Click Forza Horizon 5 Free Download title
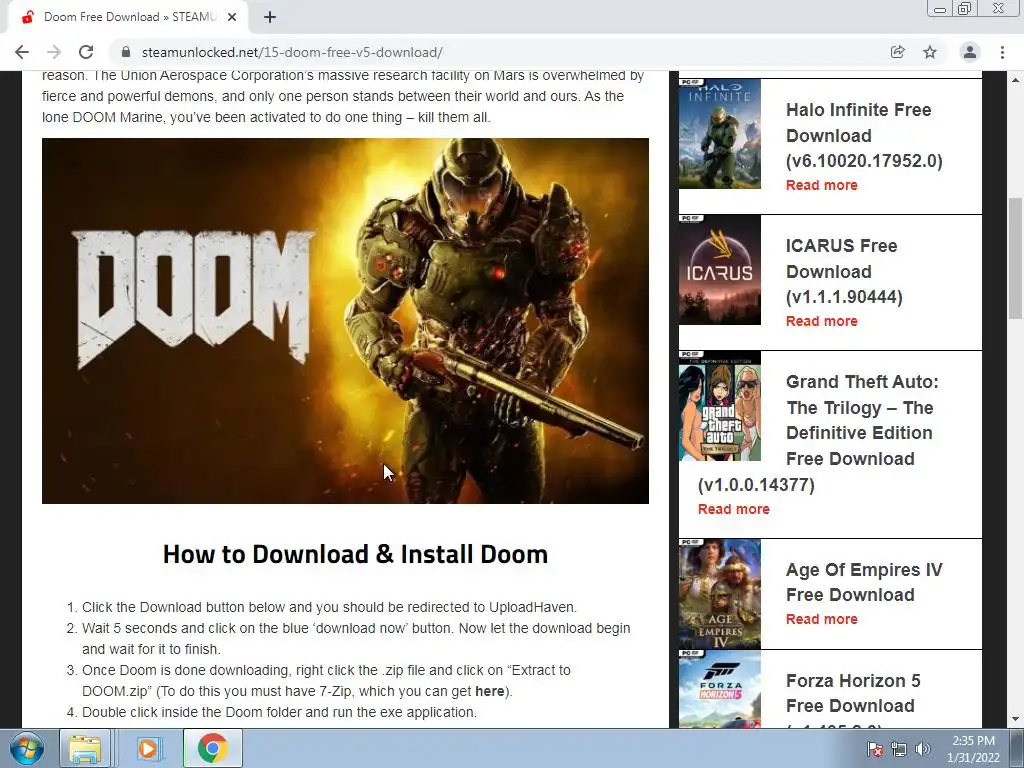Screen dimensions: 1024x768 [853, 693]
